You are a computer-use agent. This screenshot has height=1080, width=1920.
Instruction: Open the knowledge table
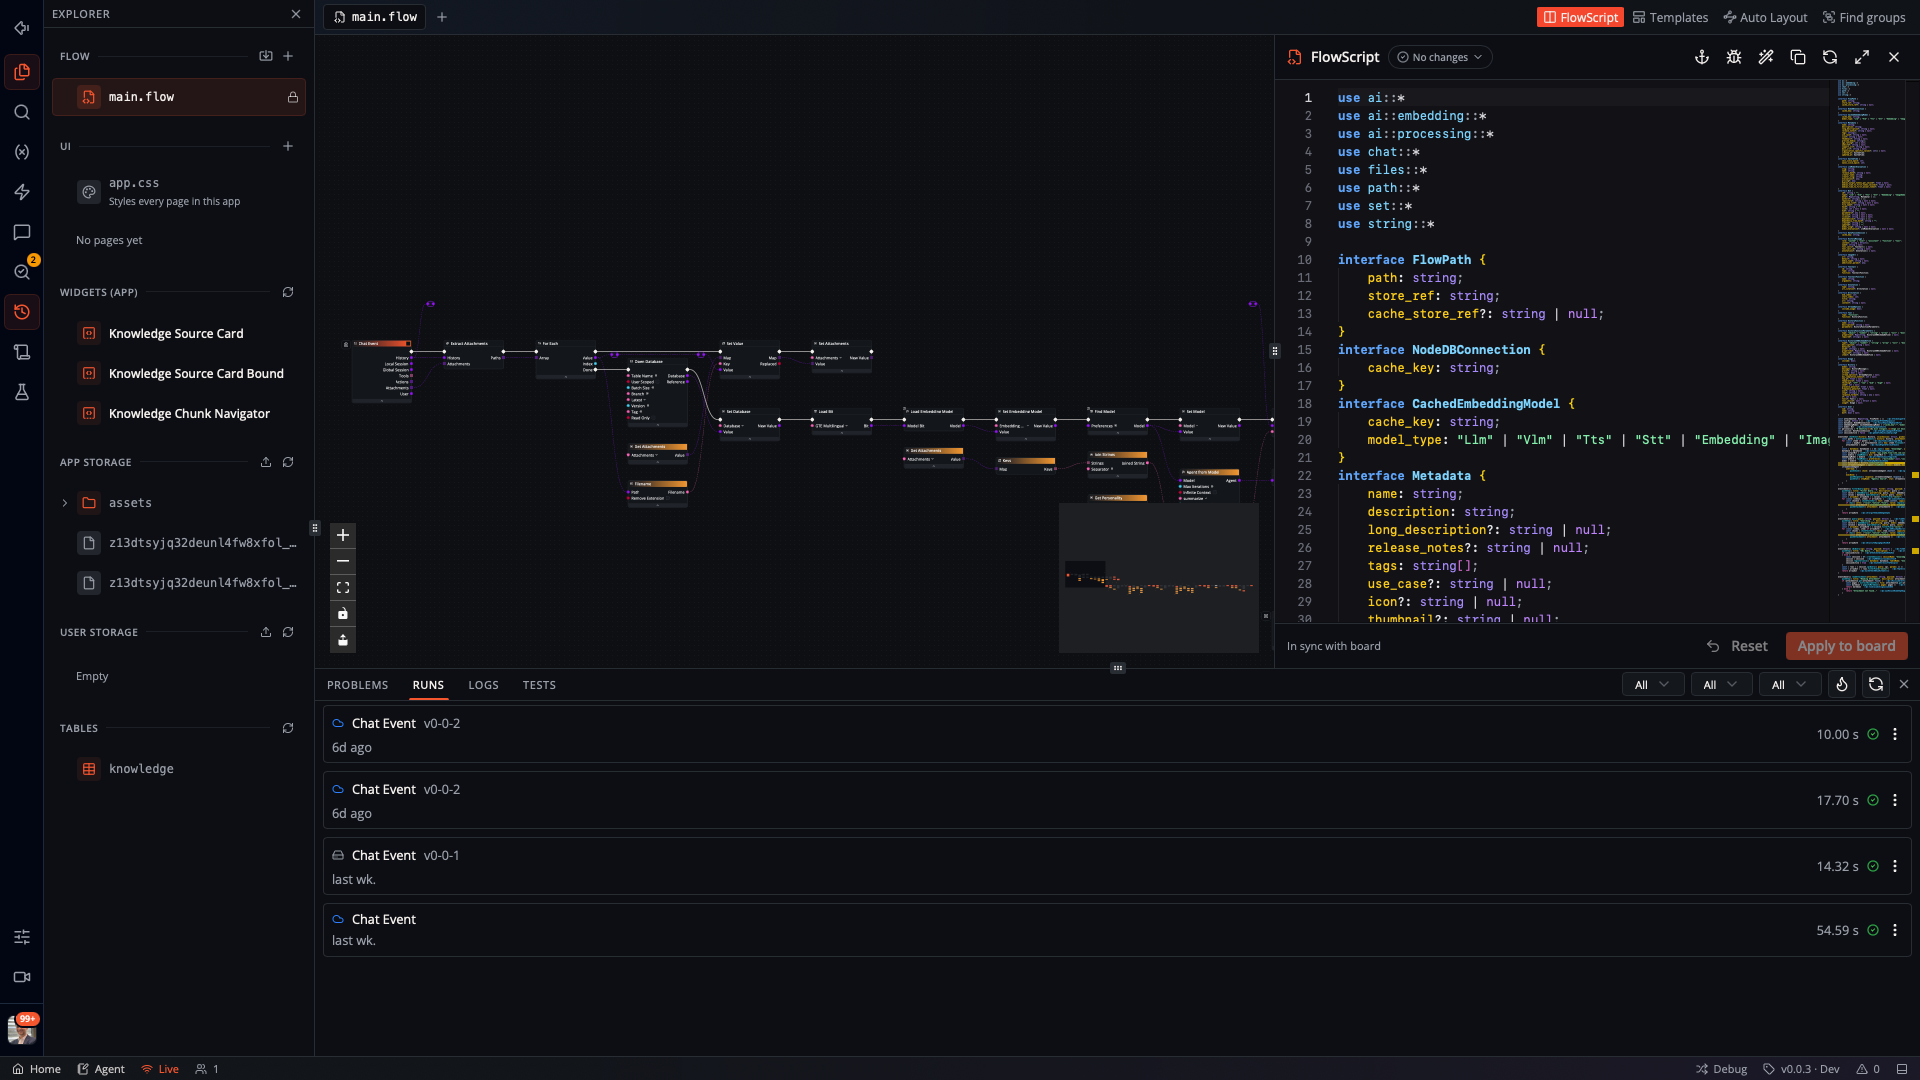click(141, 769)
